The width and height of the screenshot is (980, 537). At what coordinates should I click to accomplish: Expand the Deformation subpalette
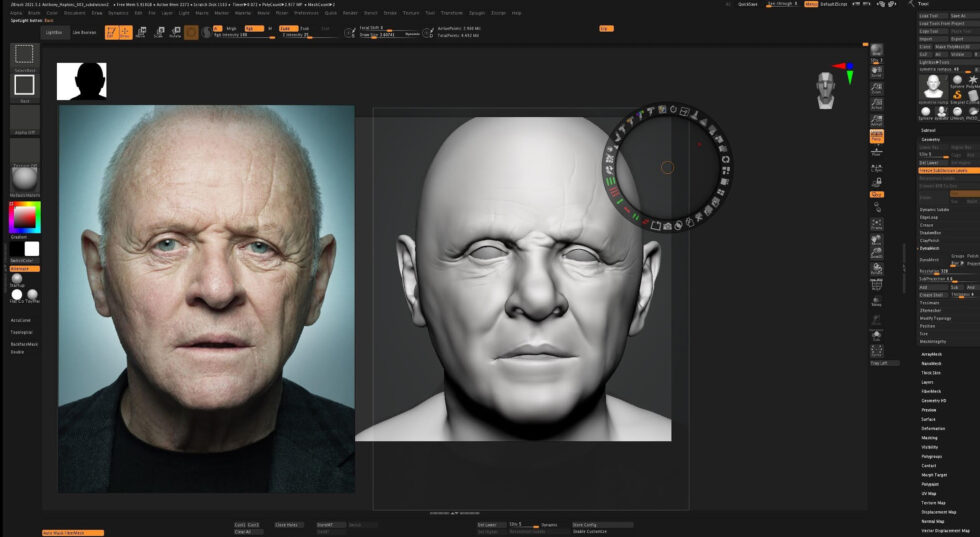point(933,428)
